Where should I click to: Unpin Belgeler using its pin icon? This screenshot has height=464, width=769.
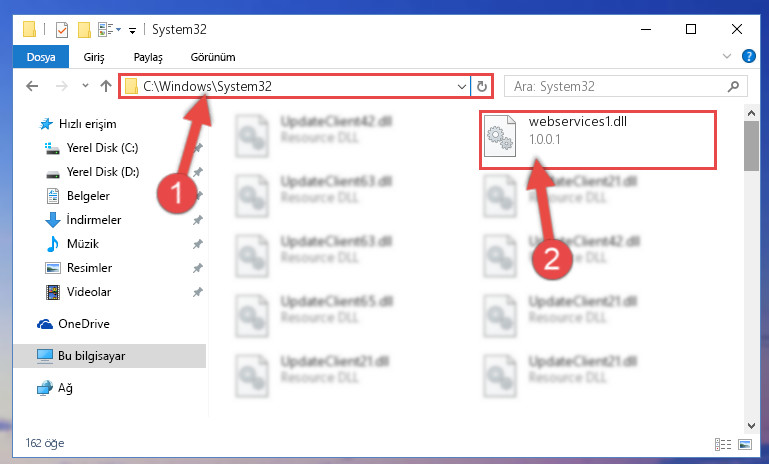(x=198, y=196)
